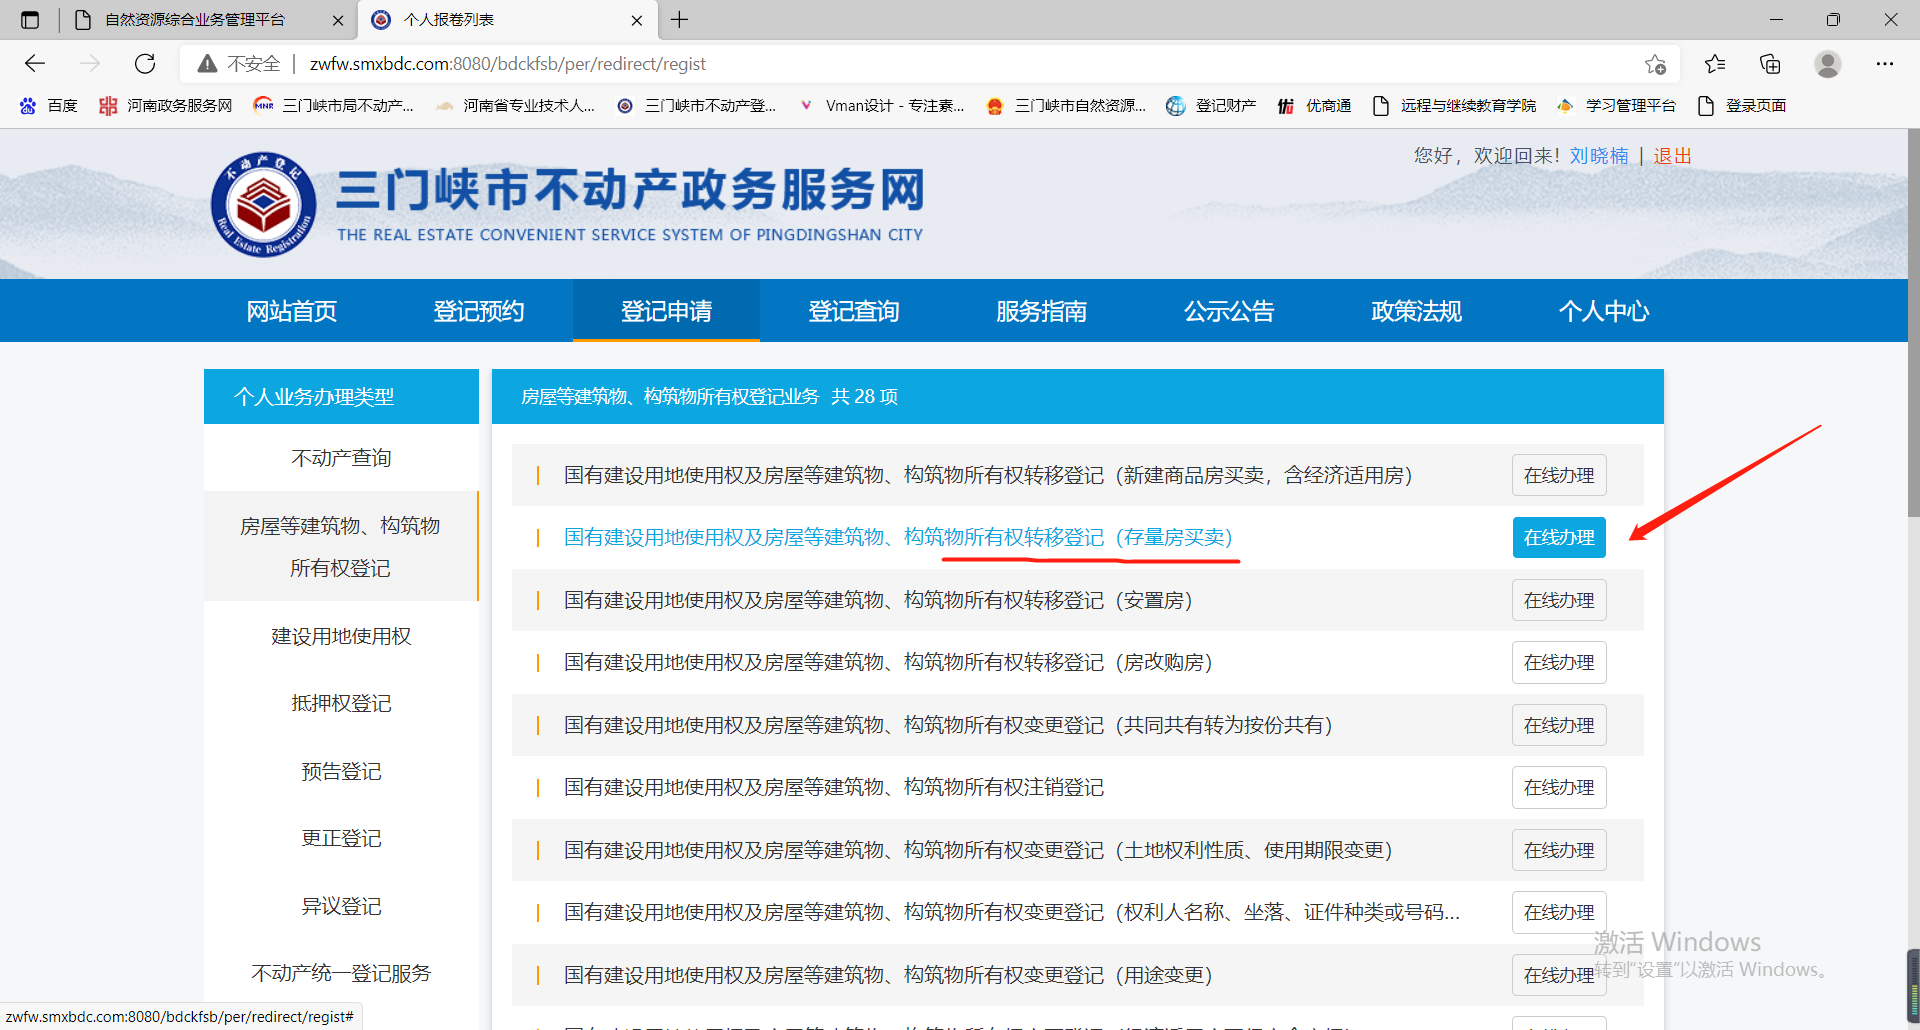Open the 百度 bookmark
Screen dimensions: 1920x1030
[x=48, y=106]
